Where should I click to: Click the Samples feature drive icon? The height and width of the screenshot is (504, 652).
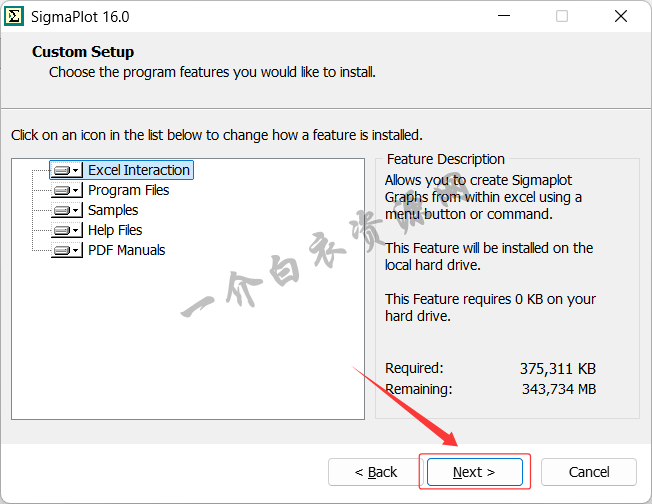point(62,210)
